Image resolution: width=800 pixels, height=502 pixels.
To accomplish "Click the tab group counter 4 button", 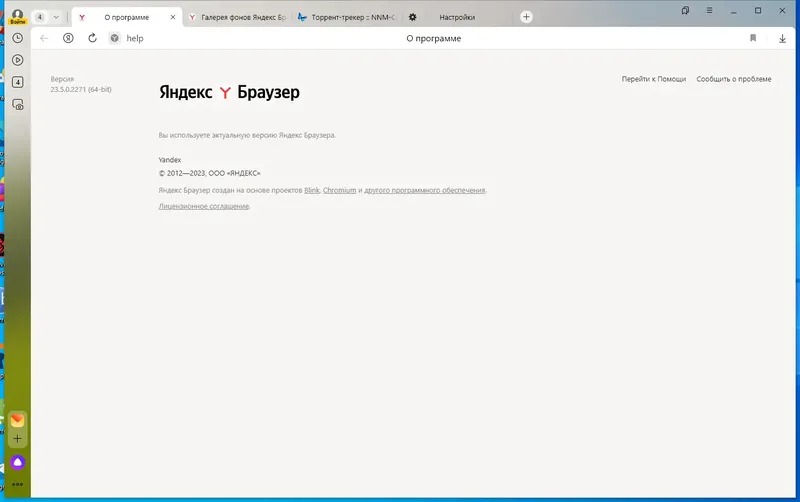I will coord(40,17).
